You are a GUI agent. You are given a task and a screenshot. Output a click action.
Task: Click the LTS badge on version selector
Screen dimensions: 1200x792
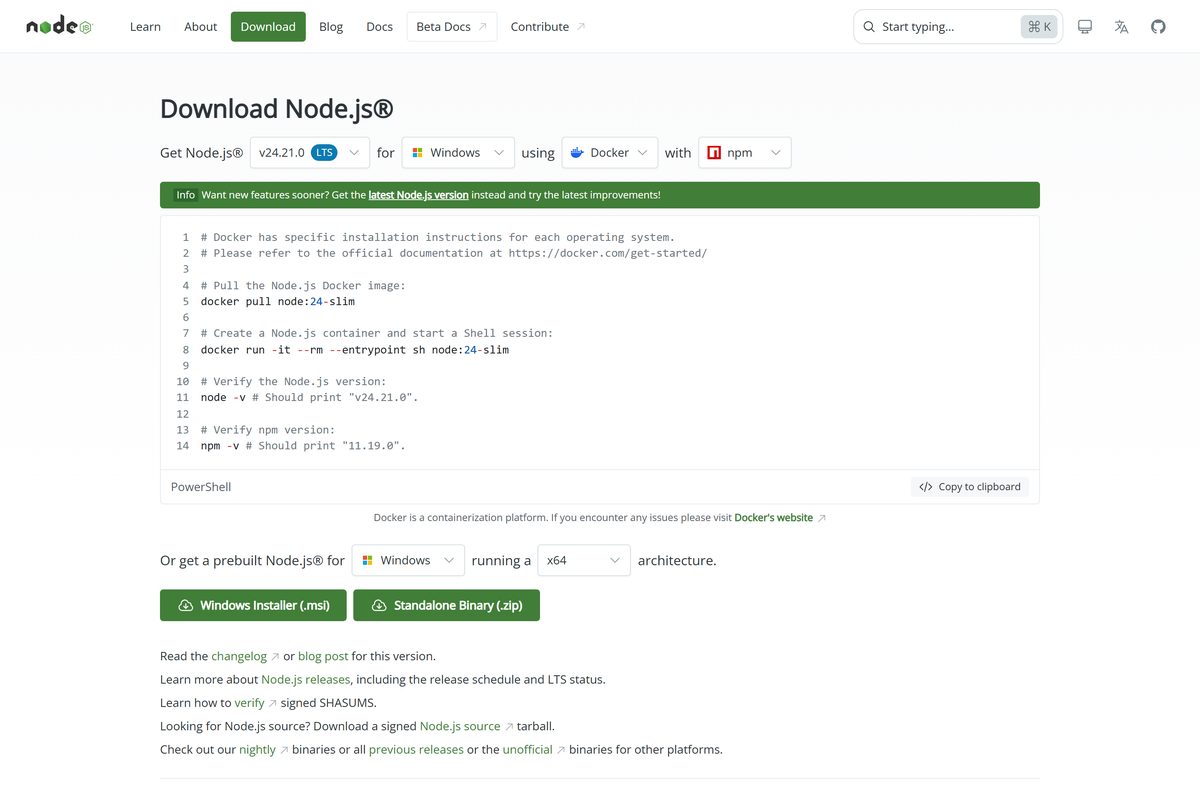click(324, 153)
